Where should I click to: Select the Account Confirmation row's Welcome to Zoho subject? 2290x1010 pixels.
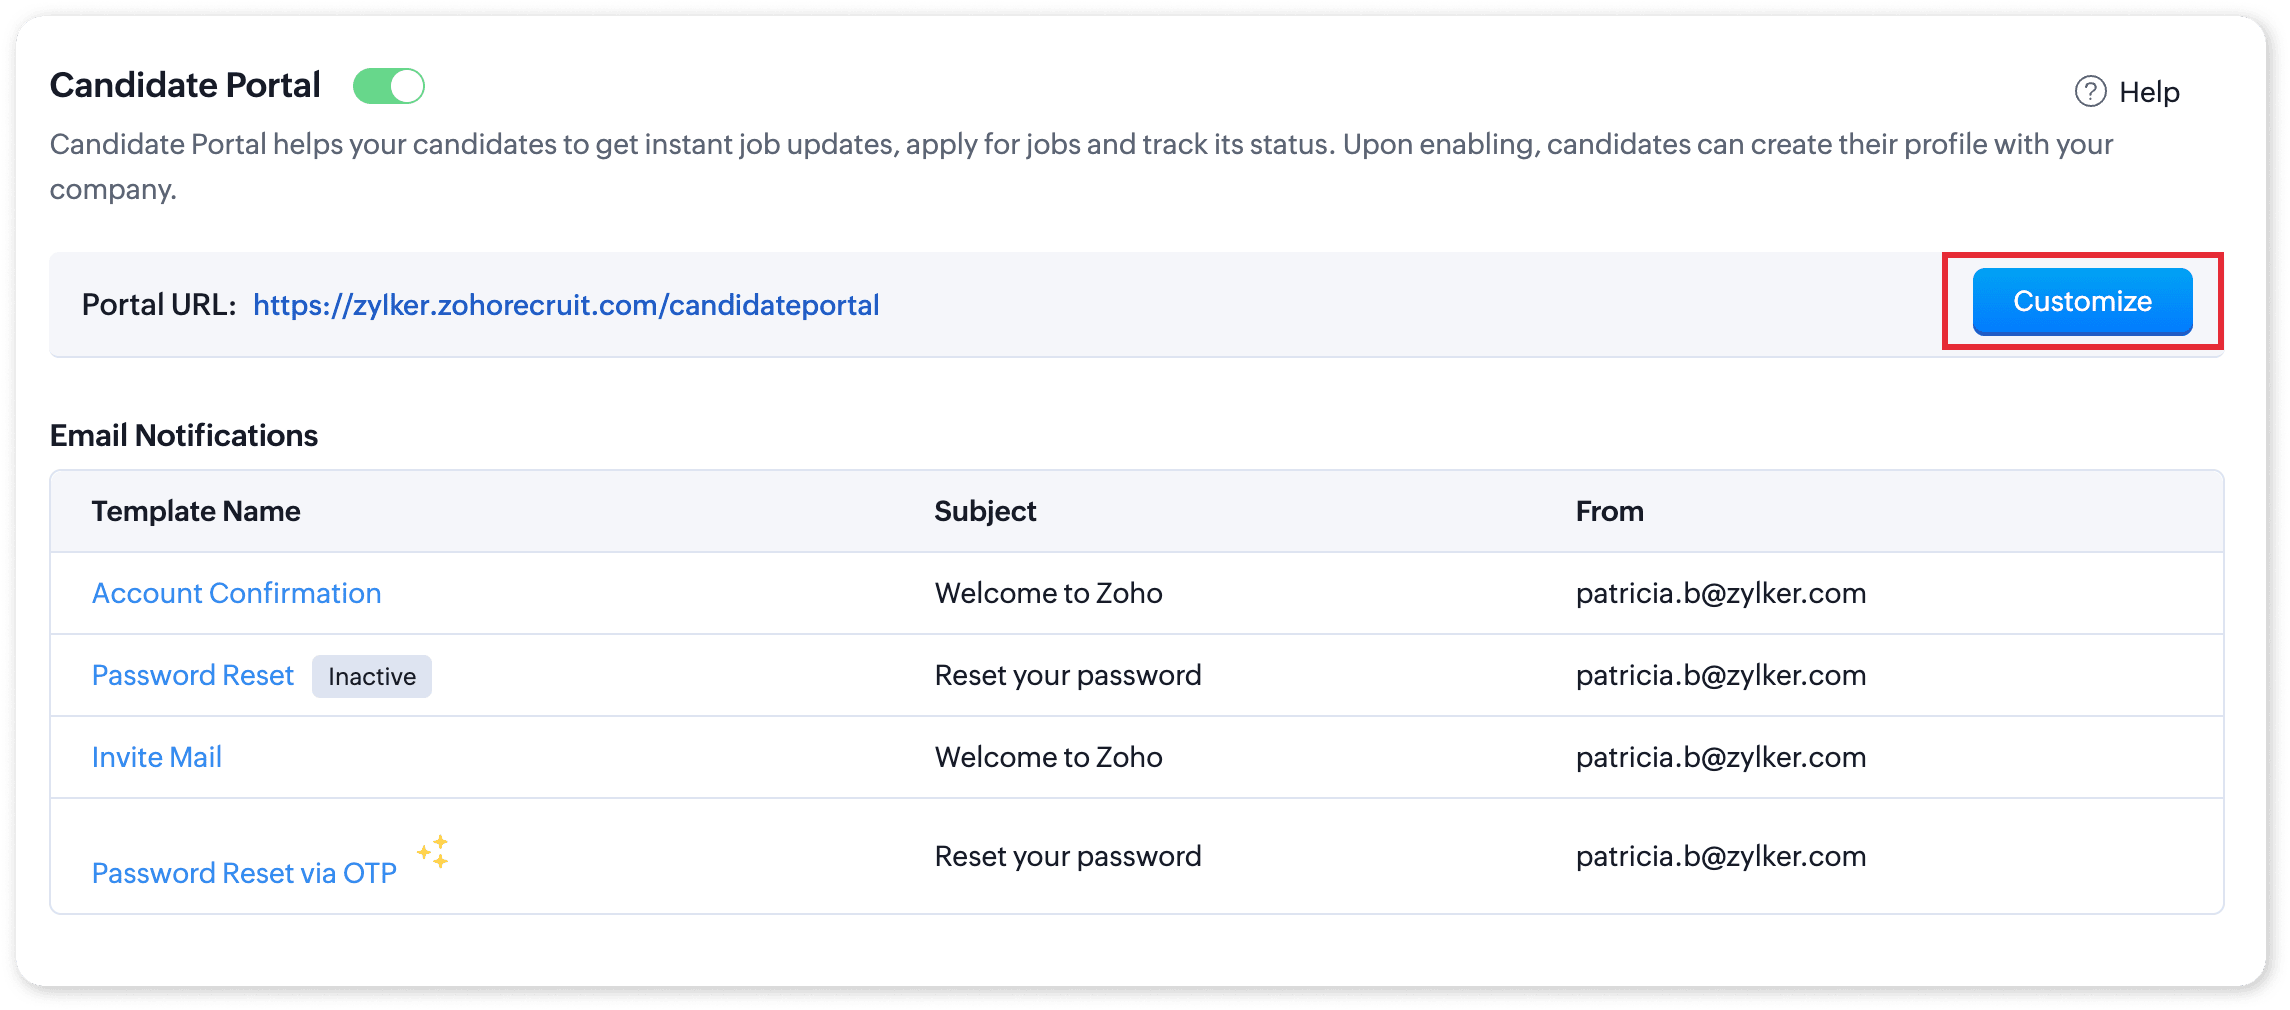(1048, 593)
